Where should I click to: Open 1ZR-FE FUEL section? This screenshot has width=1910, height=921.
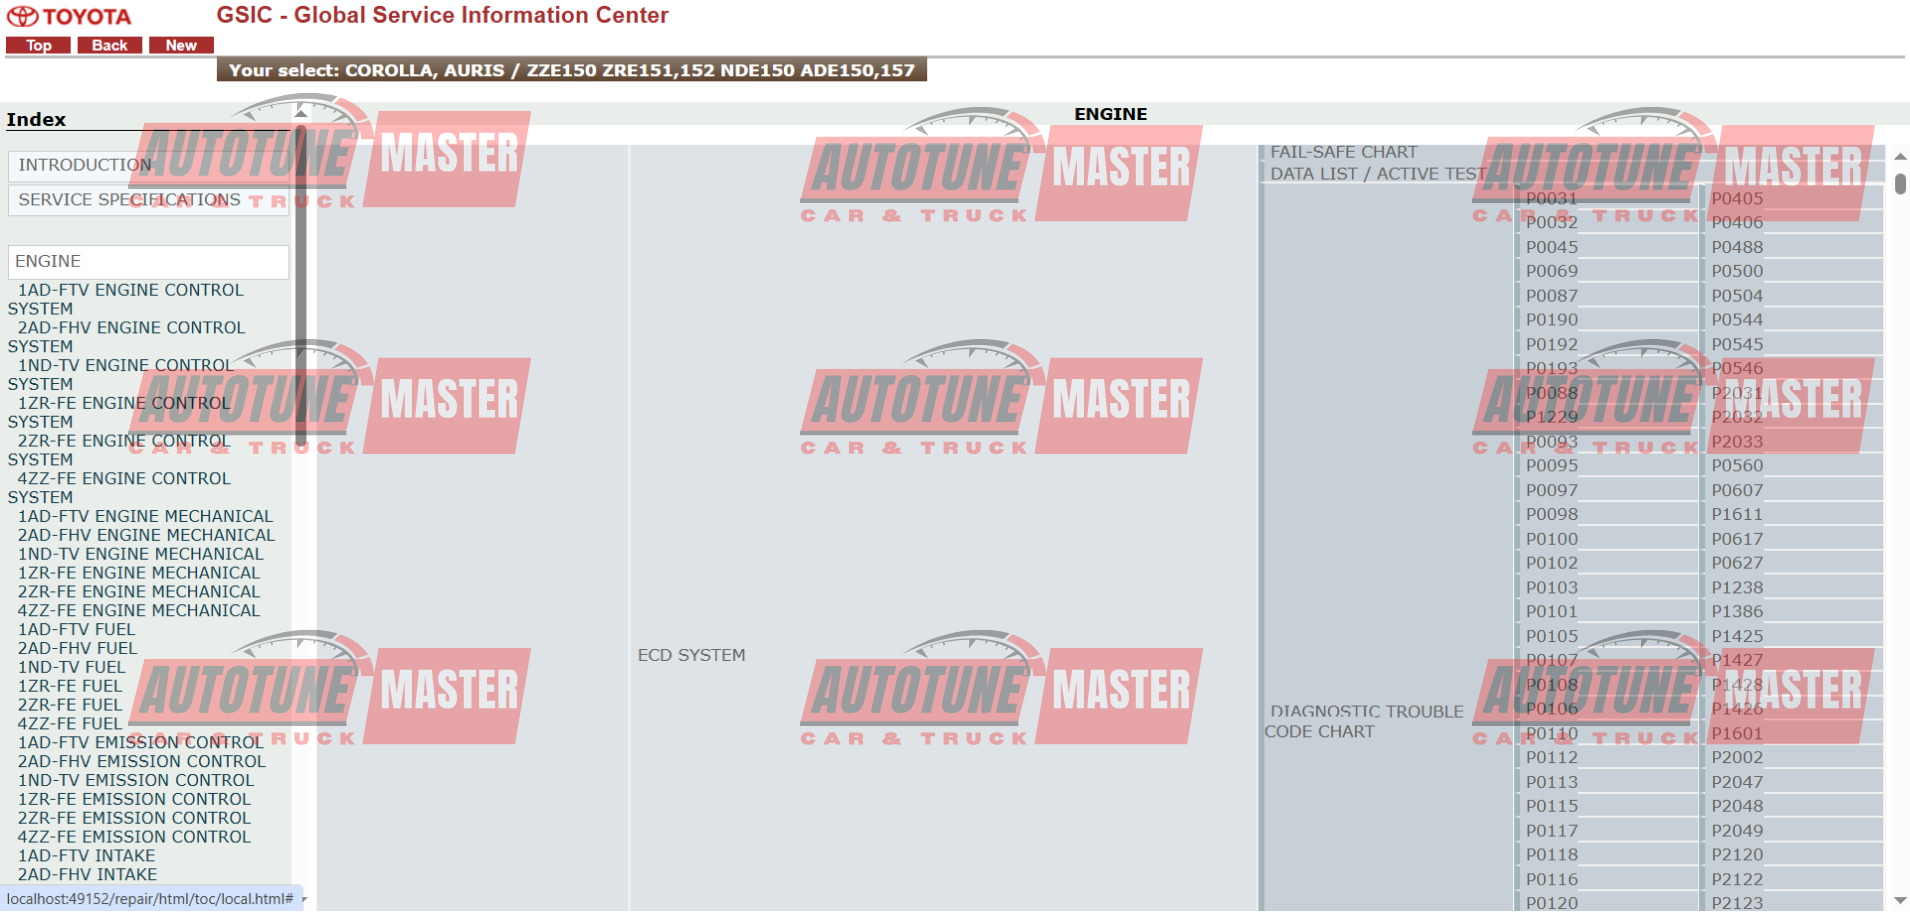pos(70,687)
